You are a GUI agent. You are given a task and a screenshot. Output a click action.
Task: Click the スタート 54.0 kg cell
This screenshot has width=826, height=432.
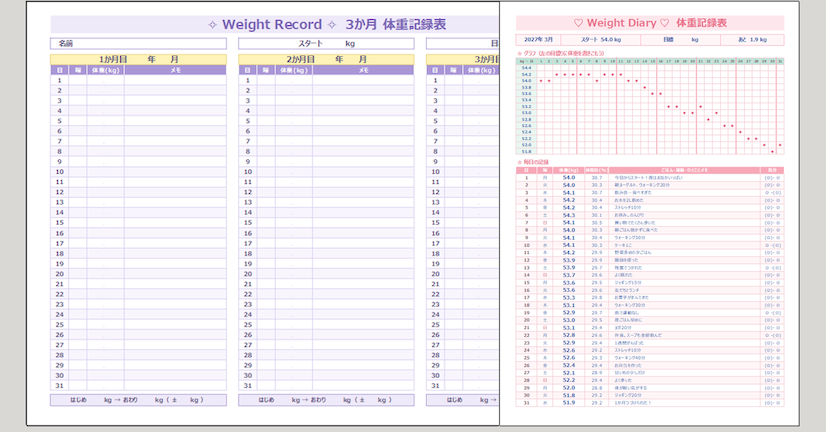(x=601, y=40)
